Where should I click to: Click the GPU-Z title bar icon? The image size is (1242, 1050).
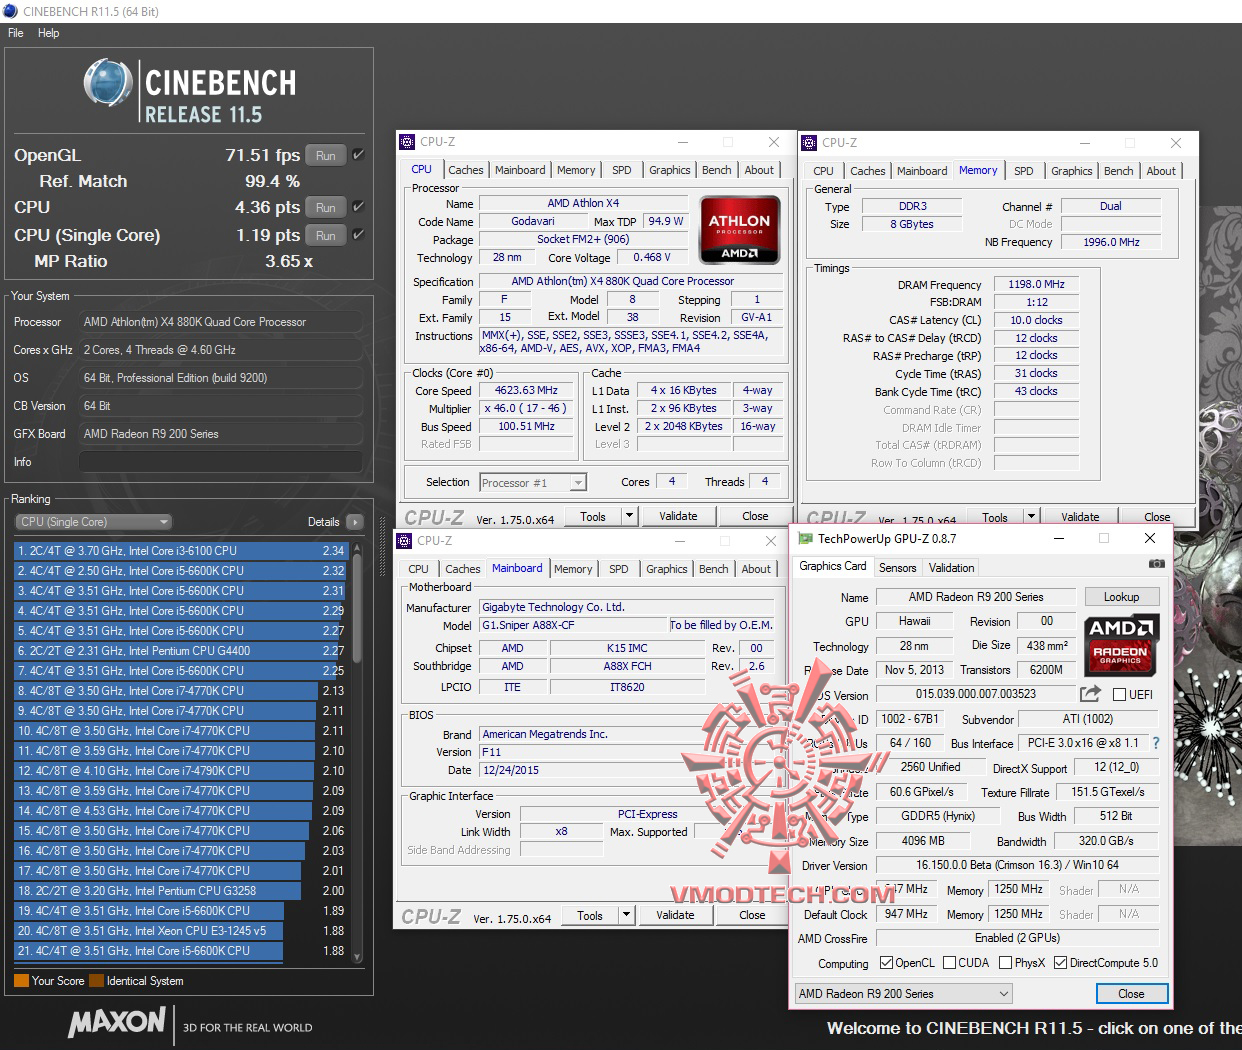tap(805, 539)
